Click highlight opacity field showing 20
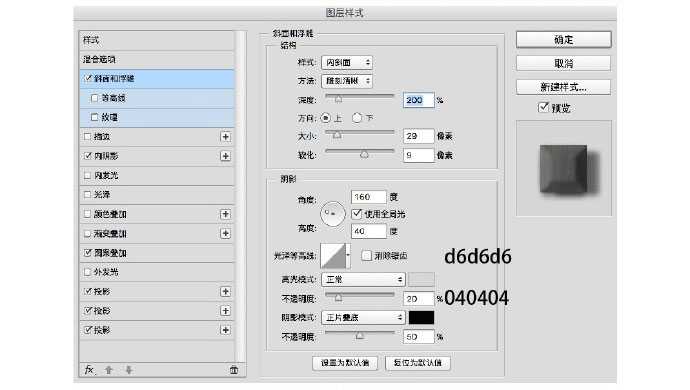The image size is (690, 390). pyautogui.click(x=418, y=299)
